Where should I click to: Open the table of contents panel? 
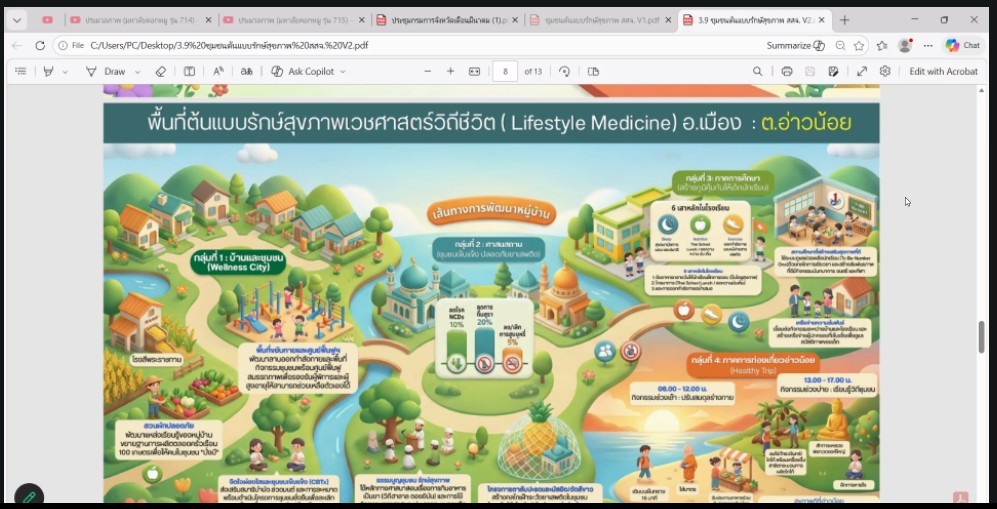point(20,71)
